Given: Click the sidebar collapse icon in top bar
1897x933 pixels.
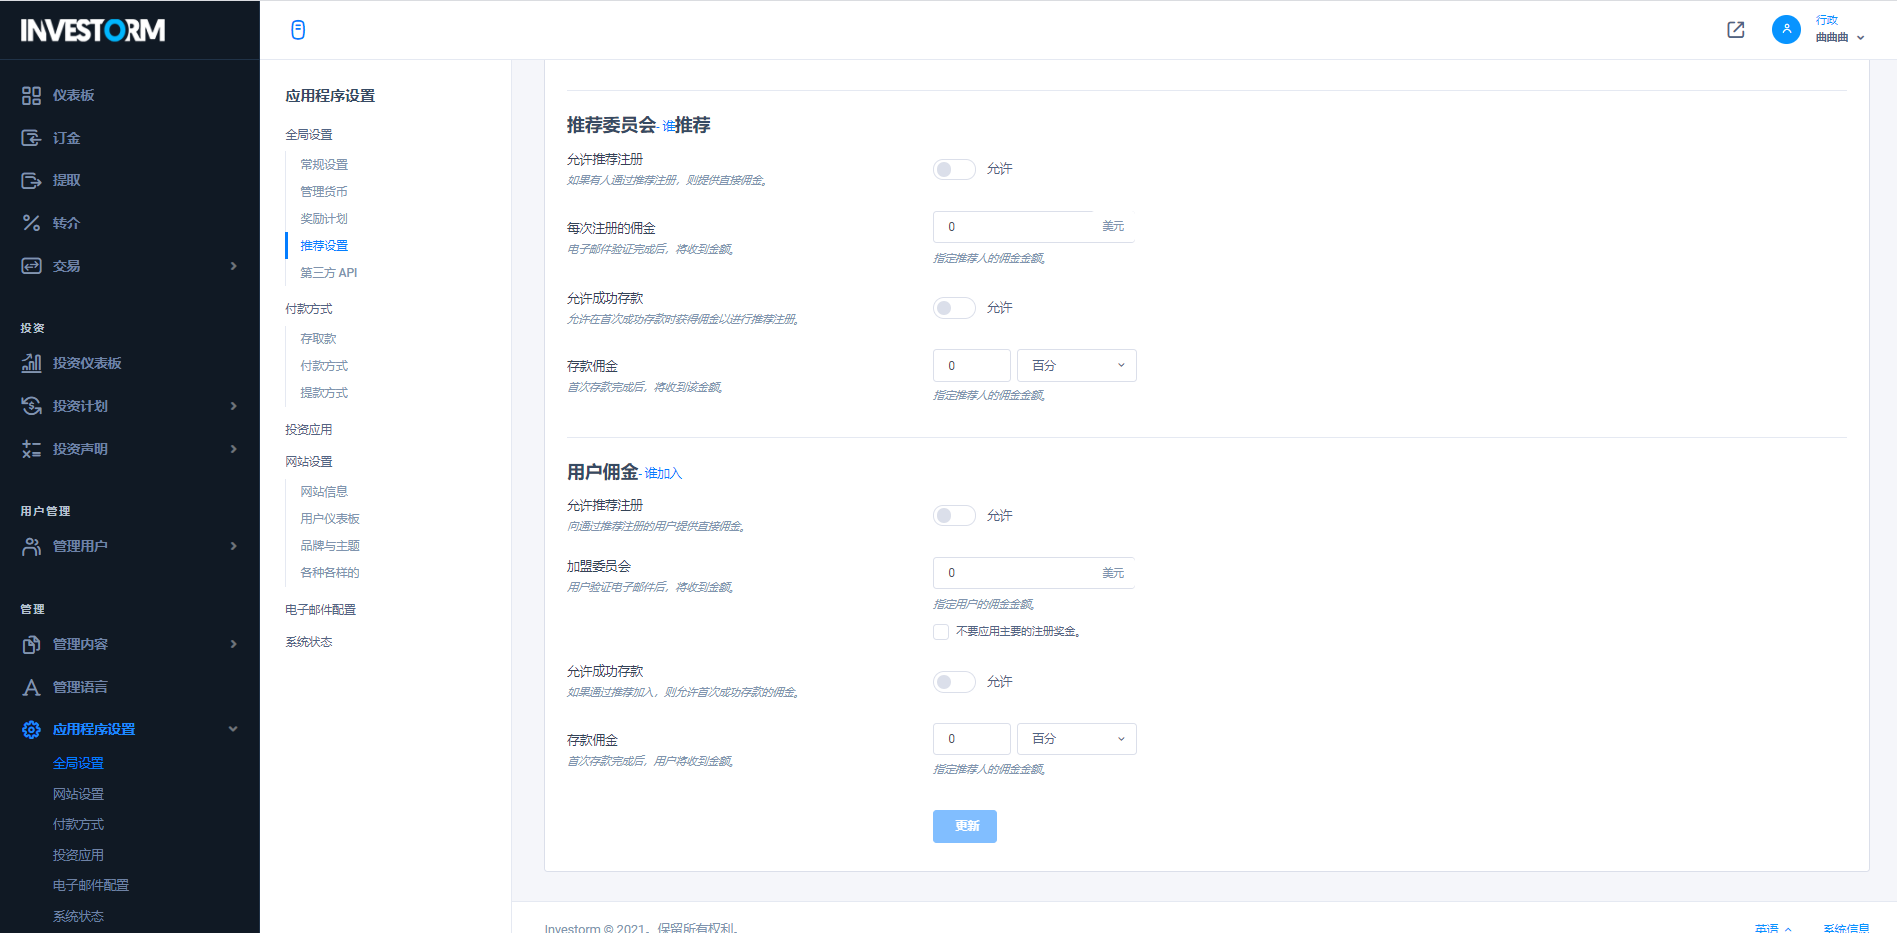Looking at the screenshot, I should coord(298,30).
